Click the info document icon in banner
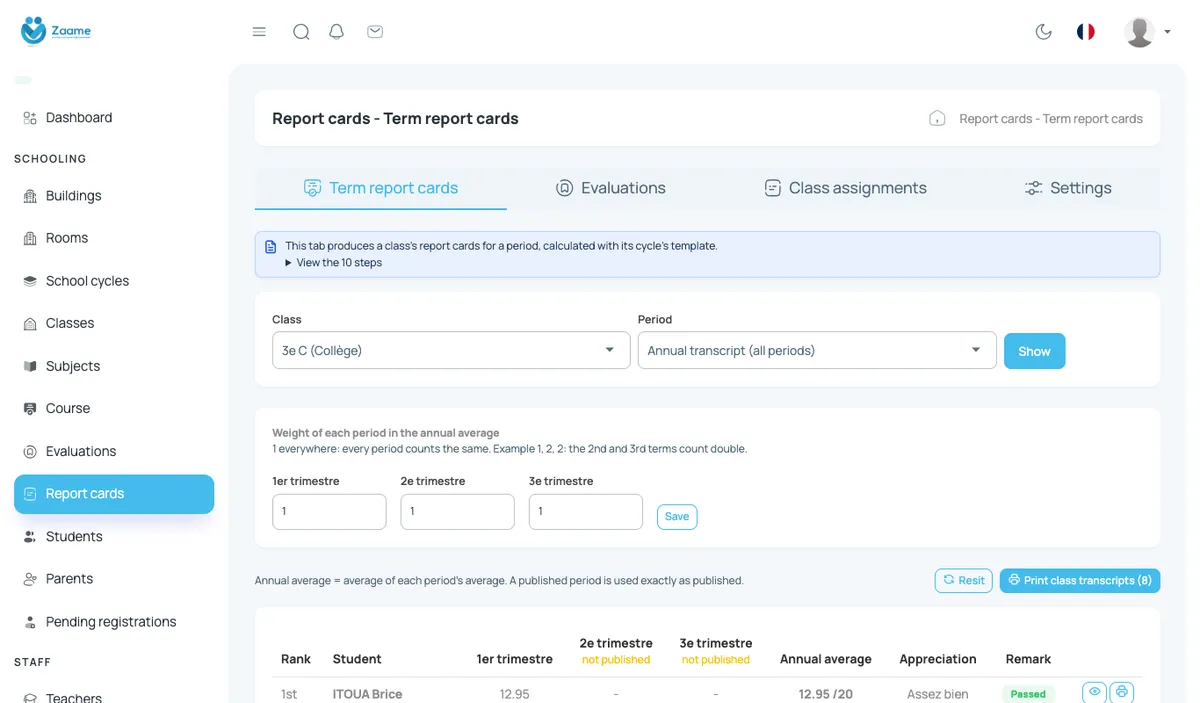The height and width of the screenshot is (703, 1200). 270,246
